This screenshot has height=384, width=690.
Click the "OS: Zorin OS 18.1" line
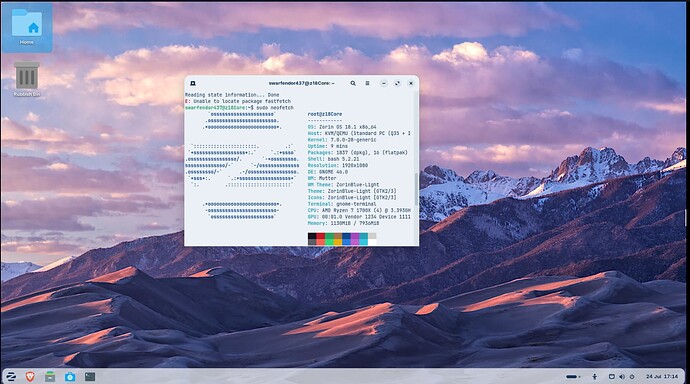(x=342, y=127)
